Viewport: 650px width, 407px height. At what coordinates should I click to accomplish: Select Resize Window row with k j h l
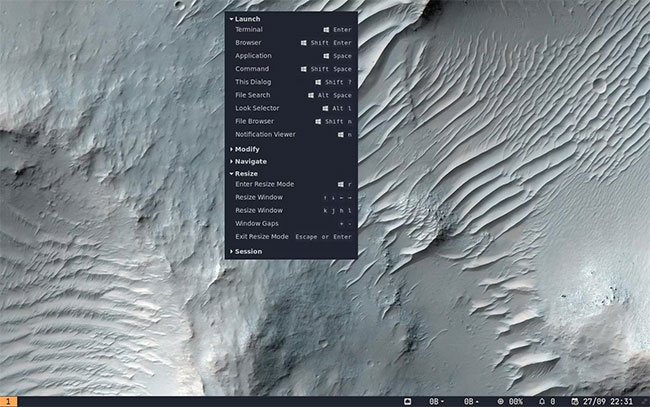point(291,211)
